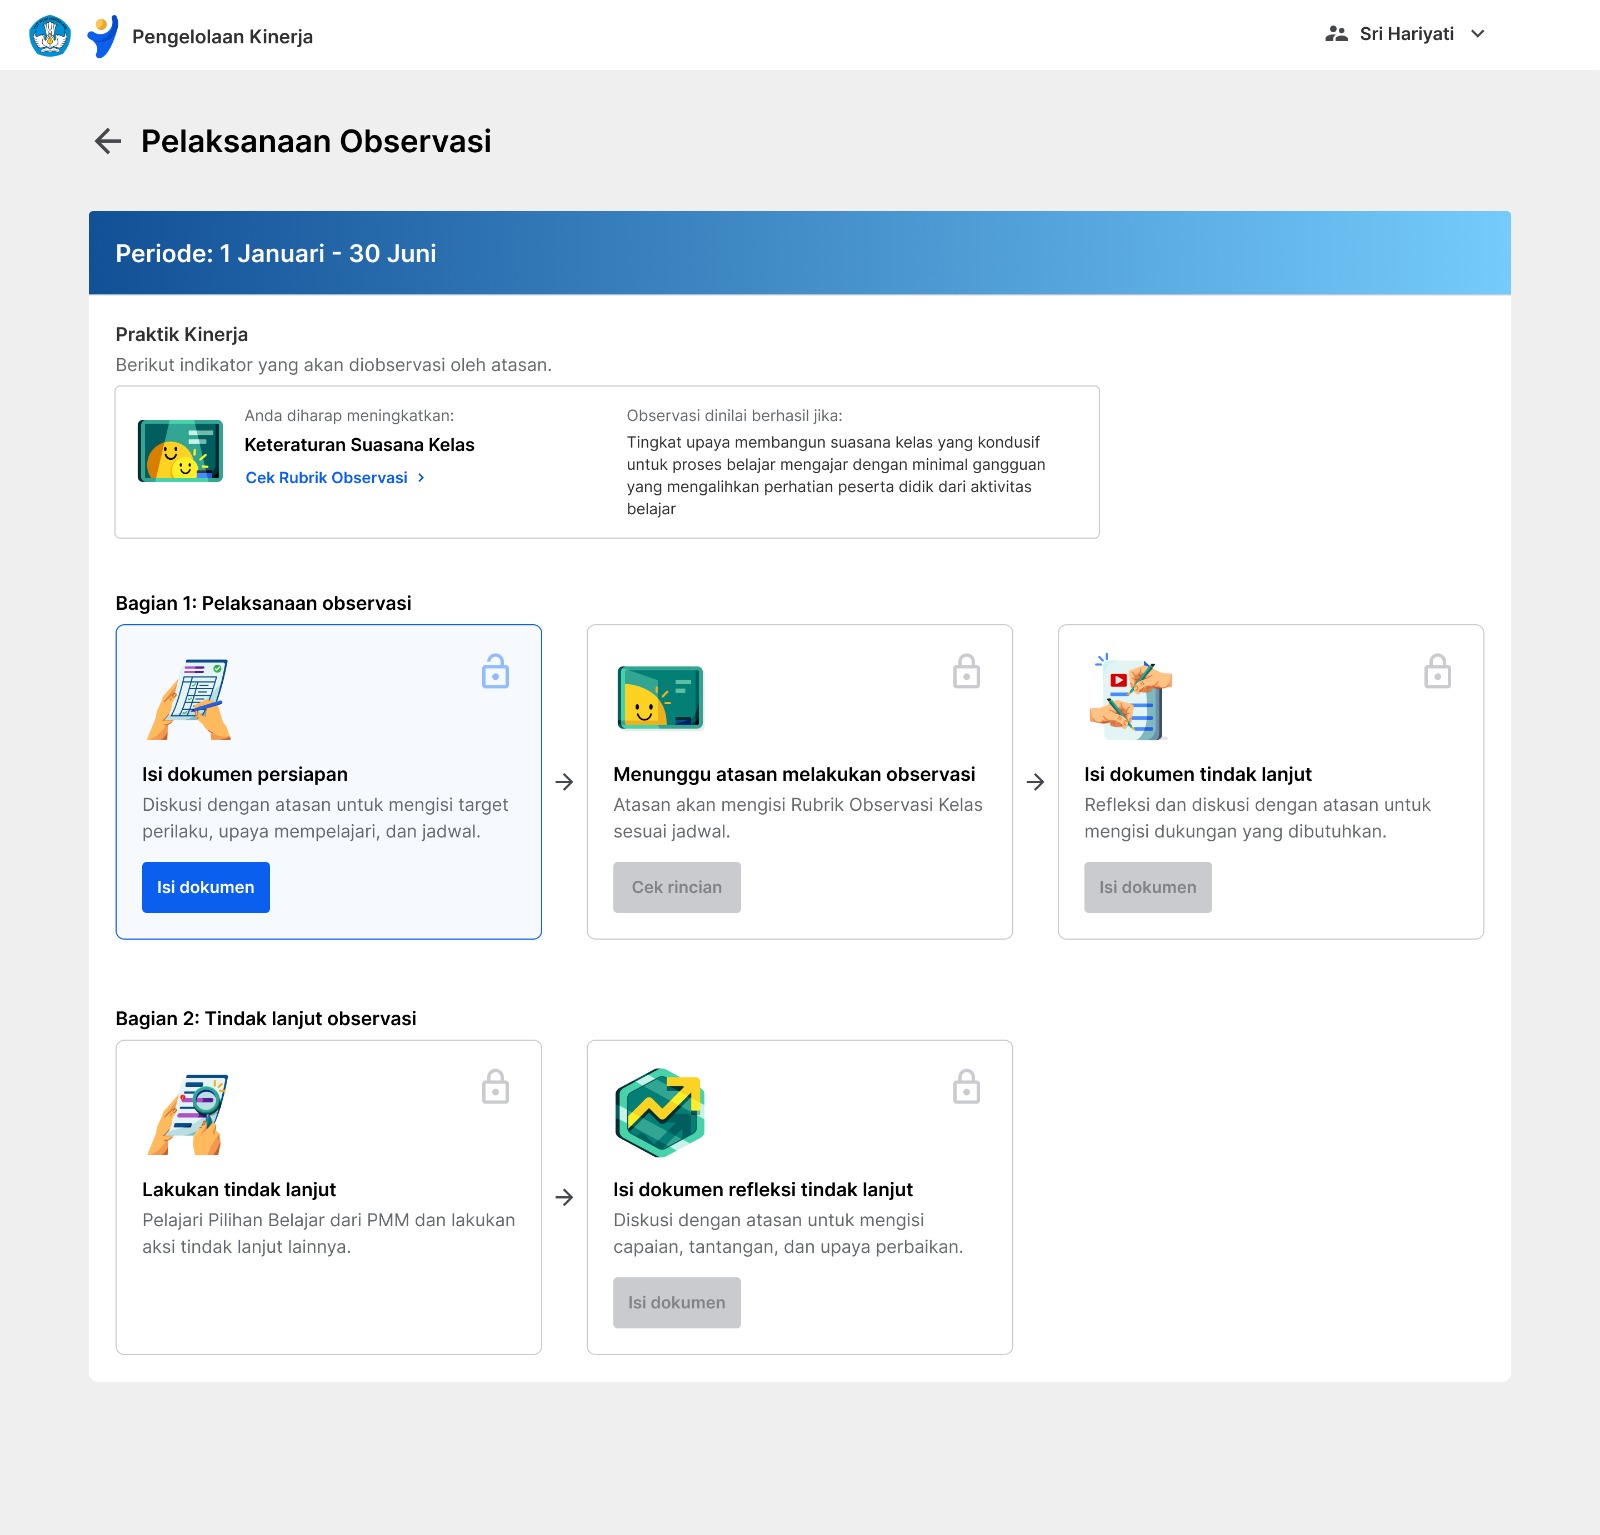This screenshot has height=1535, width=1600.
Task: Click the Kemdikbud logo in header
Action: (x=50, y=36)
